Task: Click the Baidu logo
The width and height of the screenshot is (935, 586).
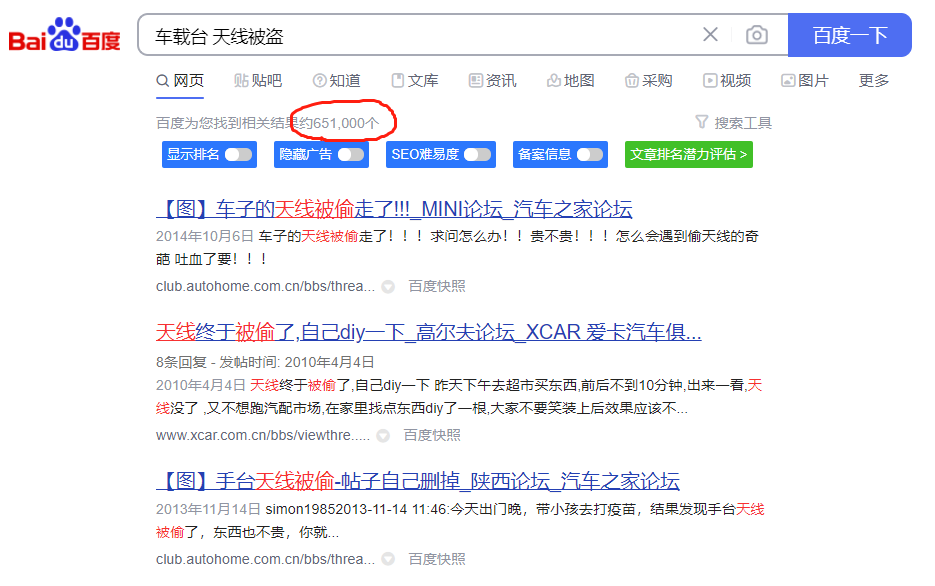Action: click(64, 35)
